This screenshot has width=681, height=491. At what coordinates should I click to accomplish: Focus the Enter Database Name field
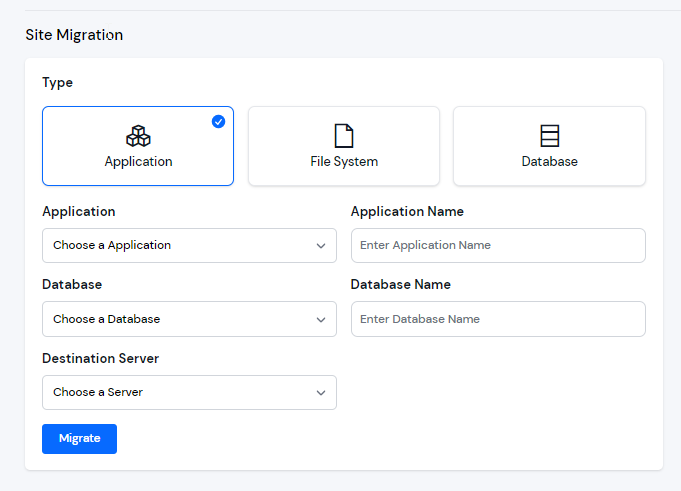[x=498, y=319]
